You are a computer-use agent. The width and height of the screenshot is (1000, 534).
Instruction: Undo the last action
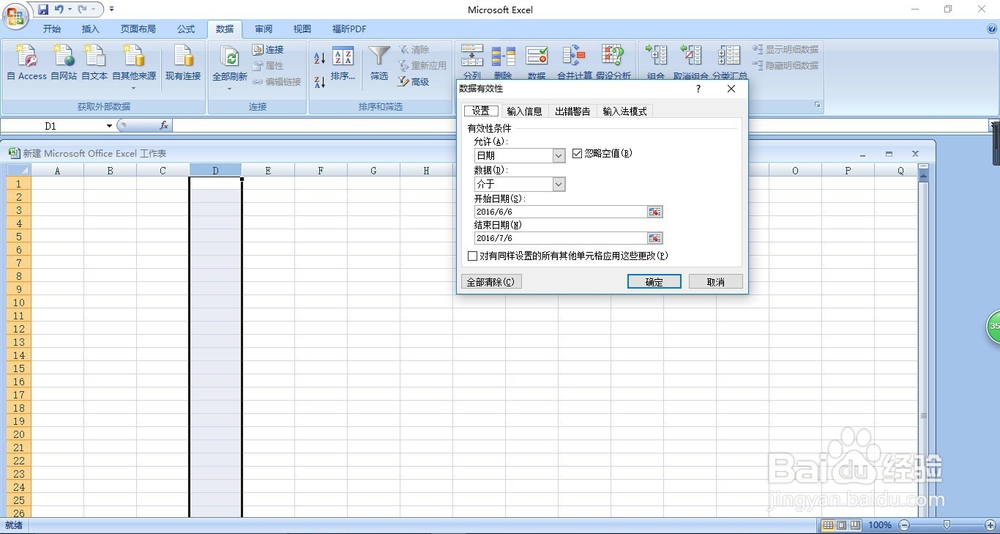[59, 10]
